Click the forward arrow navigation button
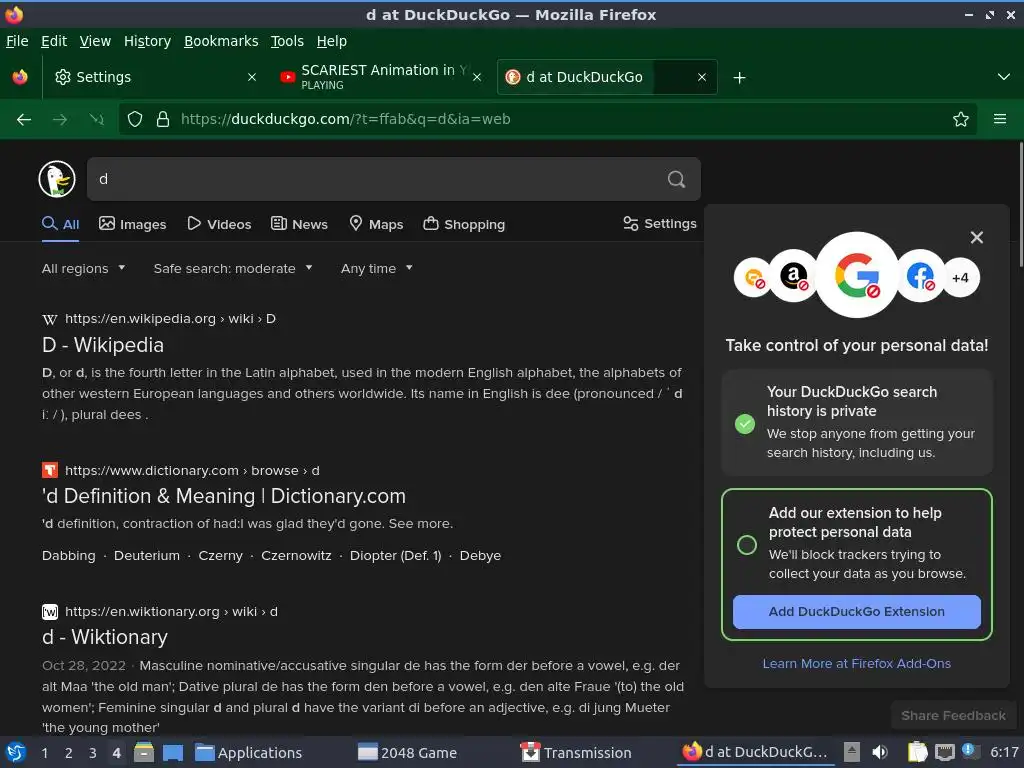This screenshot has height=768, width=1024. tap(60, 119)
